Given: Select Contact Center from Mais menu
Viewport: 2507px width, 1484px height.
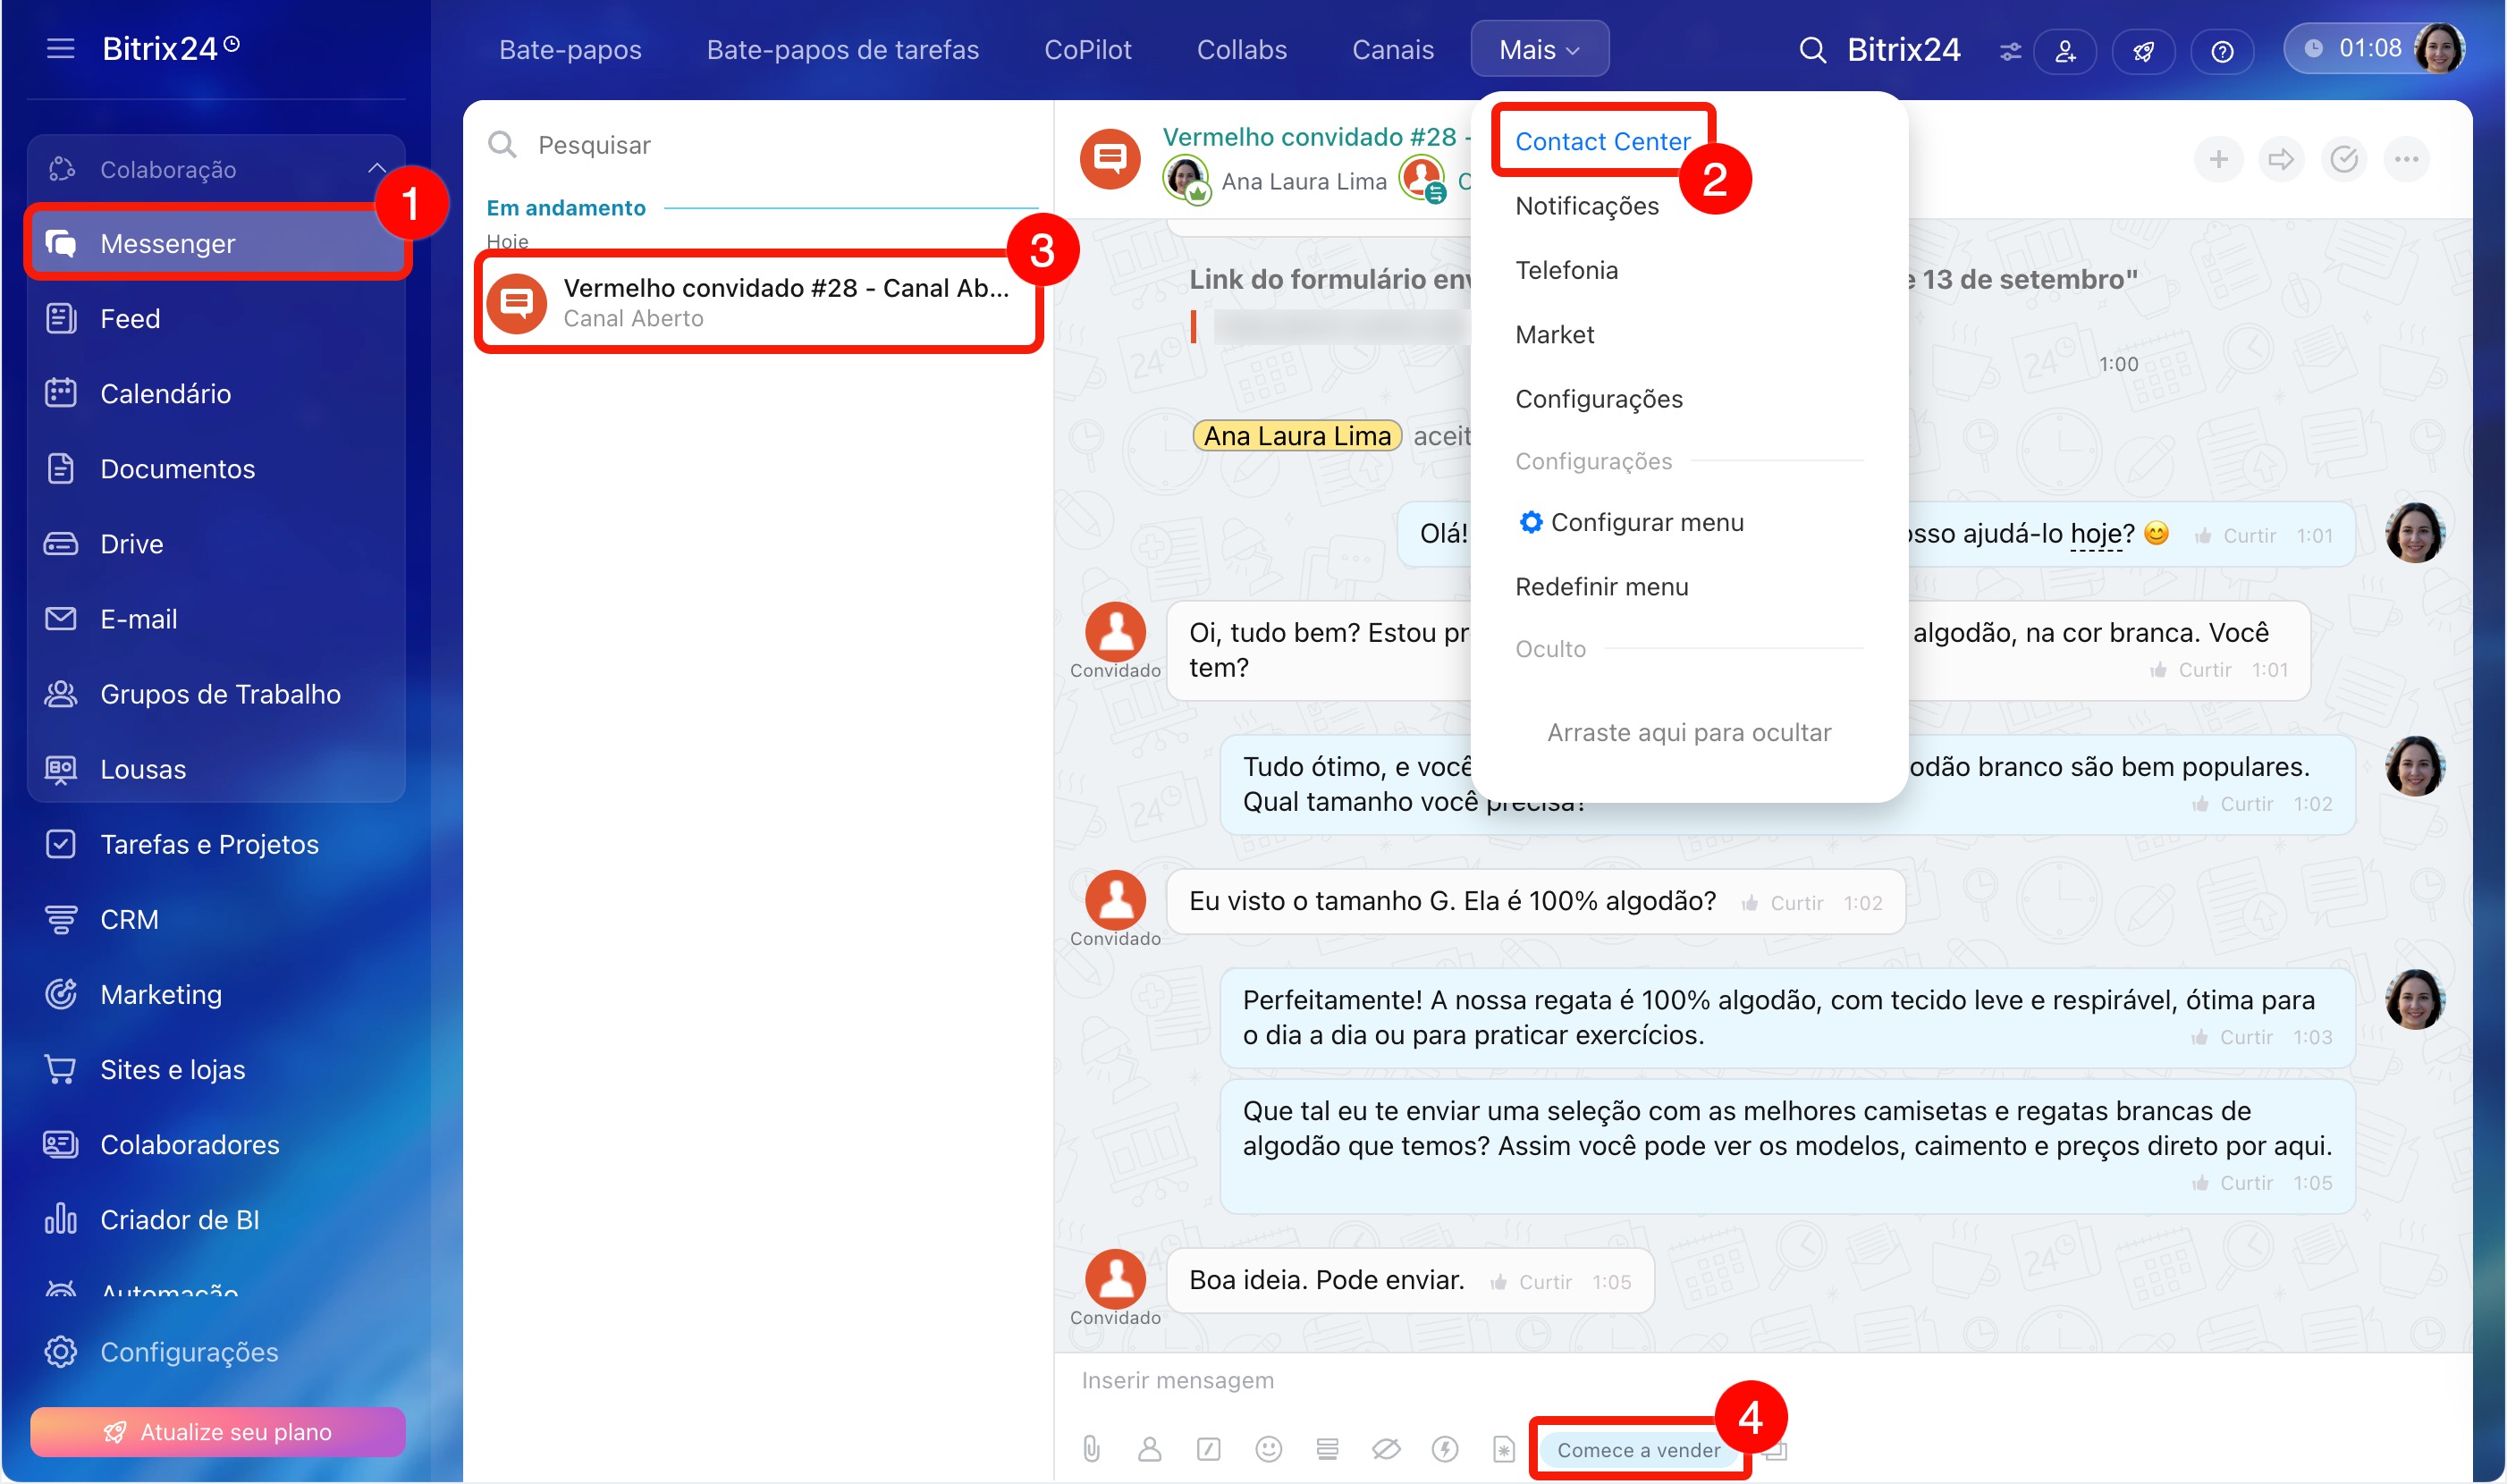Looking at the screenshot, I should tap(1602, 141).
